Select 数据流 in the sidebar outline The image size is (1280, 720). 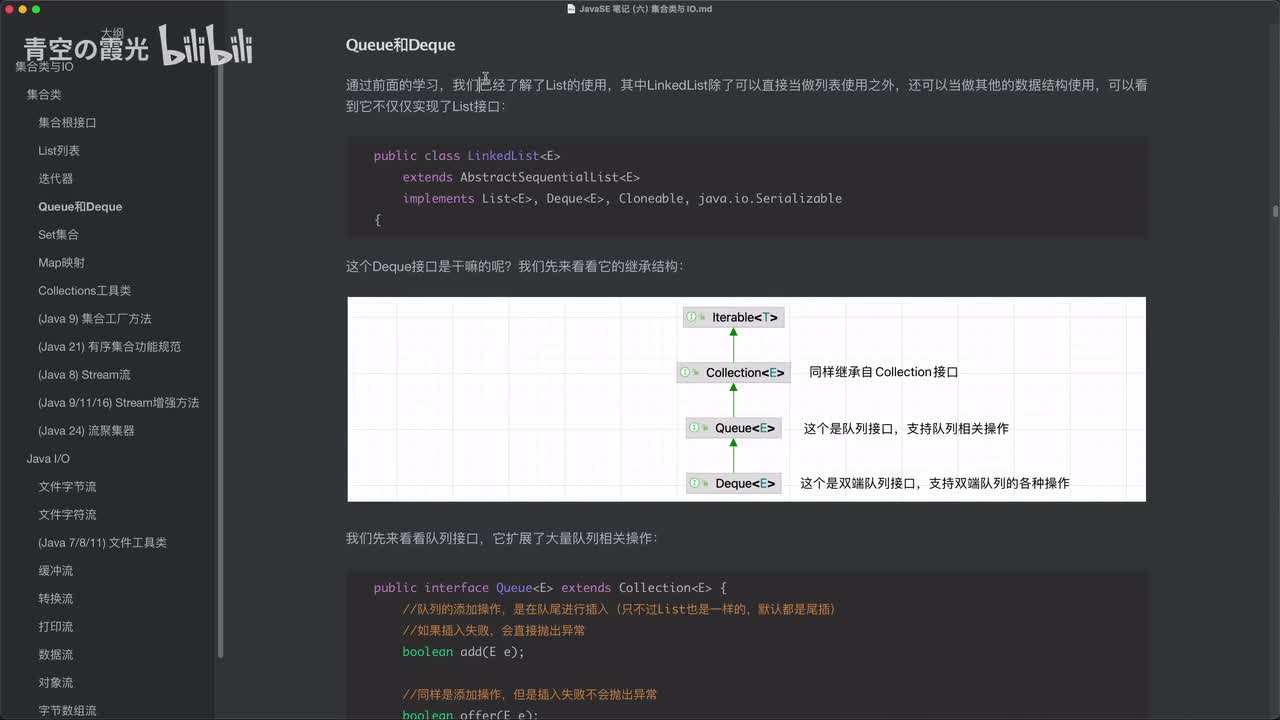pos(56,654)
